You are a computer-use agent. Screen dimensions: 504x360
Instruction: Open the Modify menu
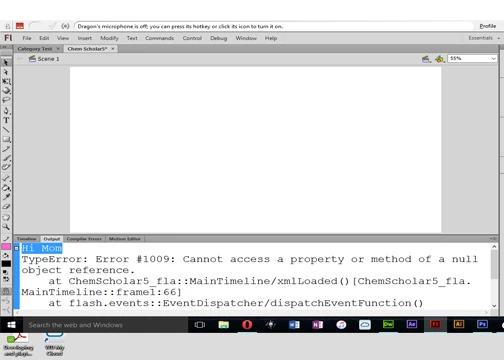coord(109,38)
